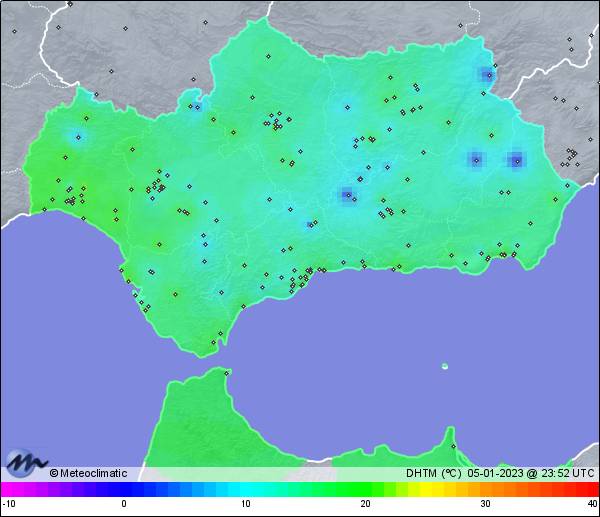Screen dimensions: 600x517
Task: Open the © Meteoclimatic copyright link
Action: coord(88,473)
